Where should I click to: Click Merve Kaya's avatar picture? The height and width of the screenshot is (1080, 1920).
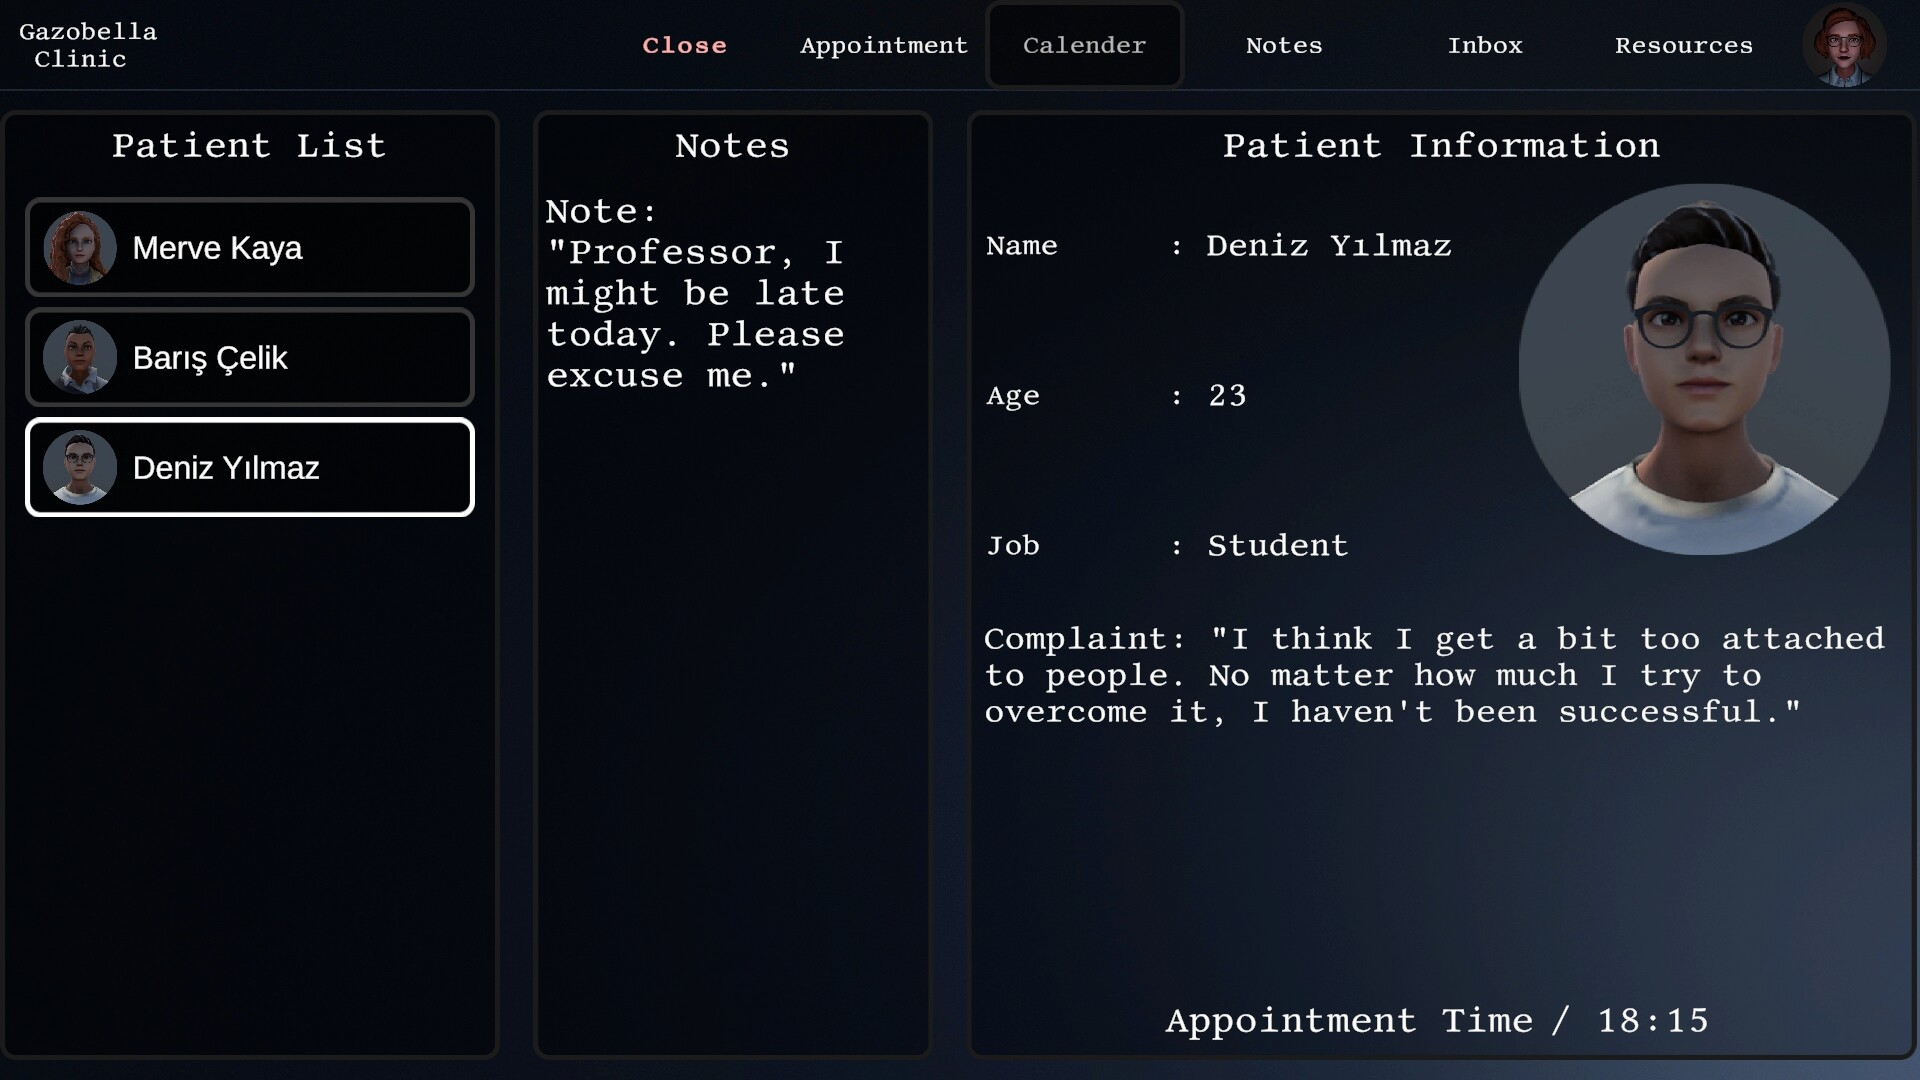click(x=79, y=248)
